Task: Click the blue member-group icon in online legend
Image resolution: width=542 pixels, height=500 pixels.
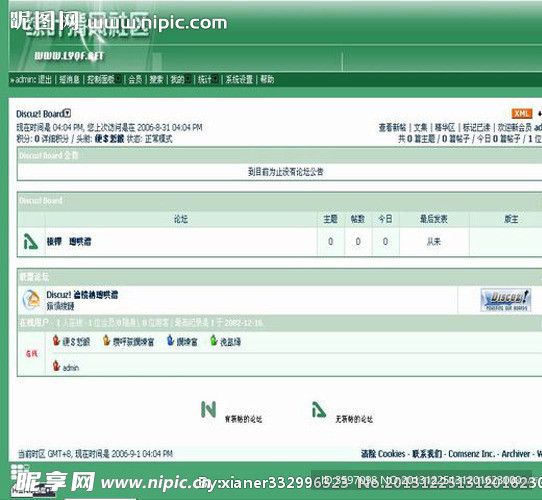Action: click(x=170, y=340)
